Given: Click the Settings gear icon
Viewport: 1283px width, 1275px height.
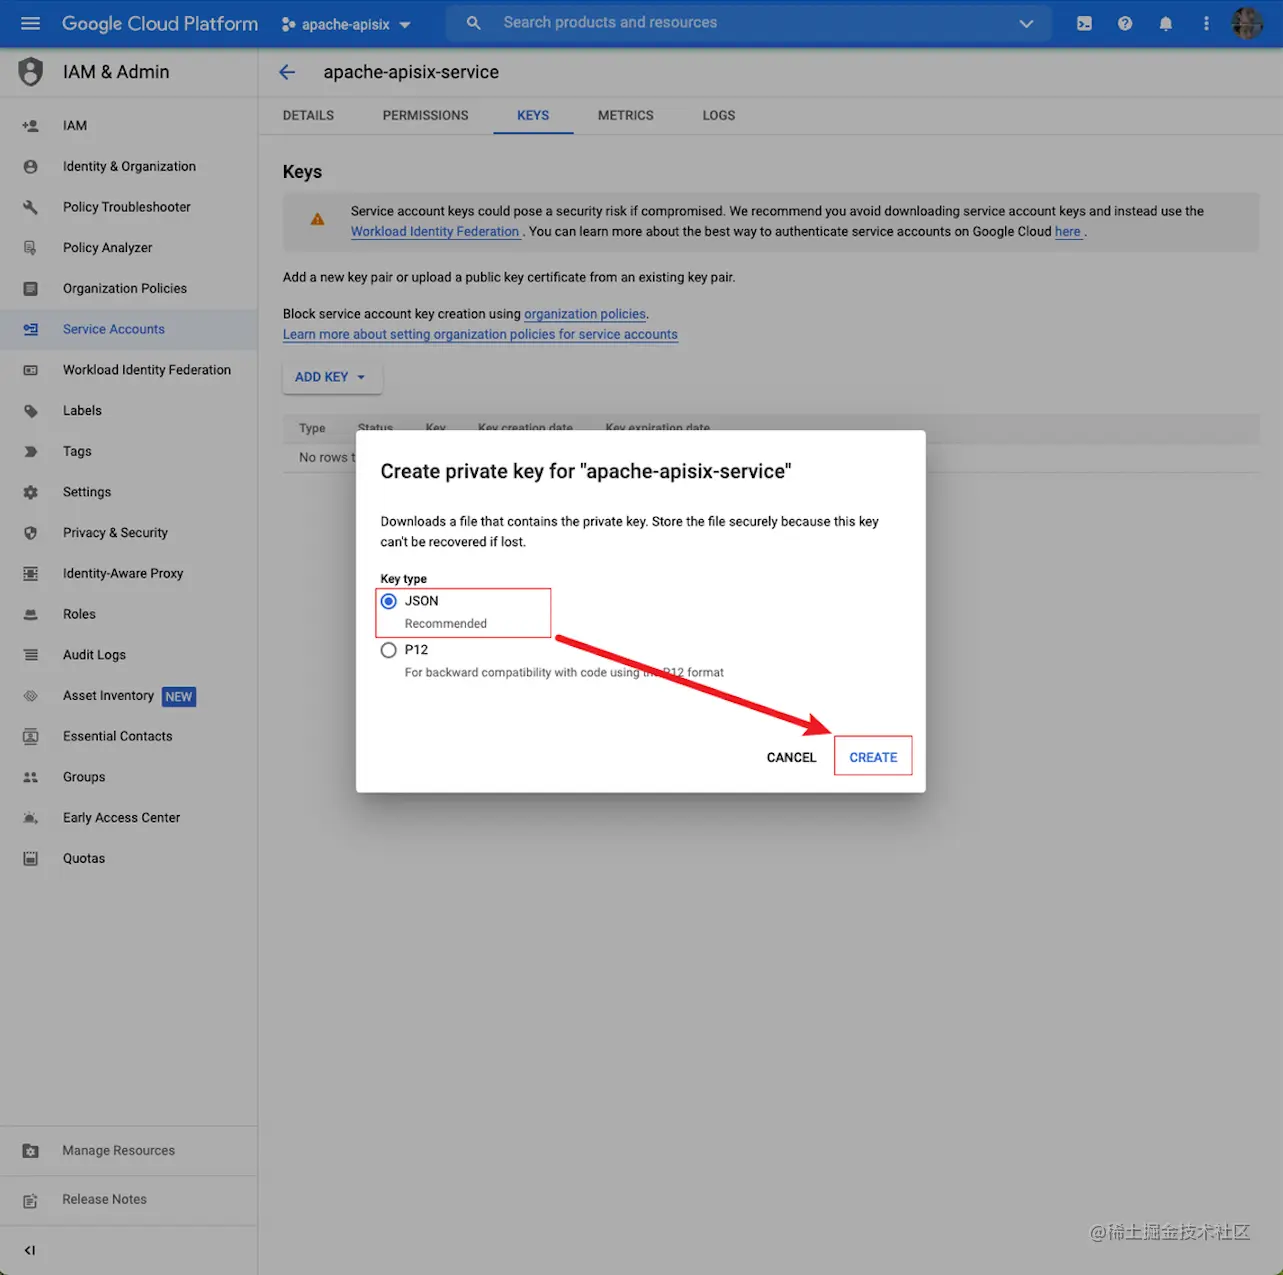Looking at the screenshot, I should tap(31, 492).
